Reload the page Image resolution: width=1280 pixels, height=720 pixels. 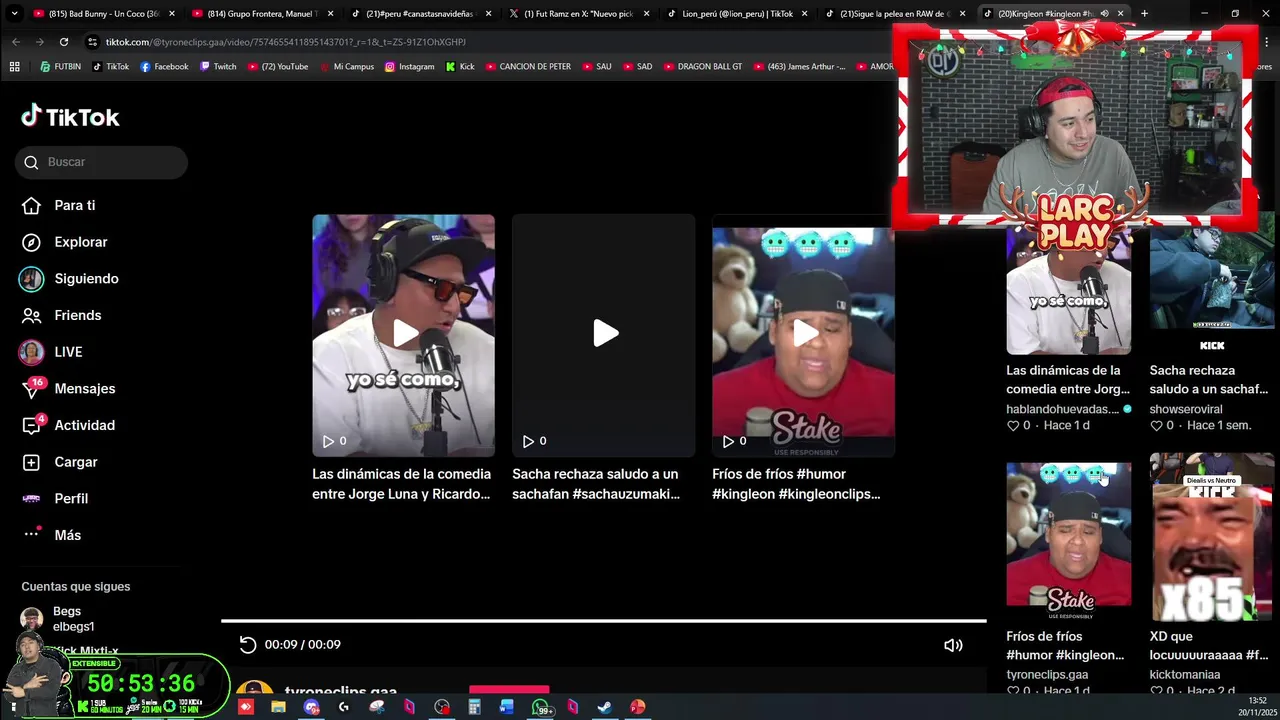click(x=64, y=42)
